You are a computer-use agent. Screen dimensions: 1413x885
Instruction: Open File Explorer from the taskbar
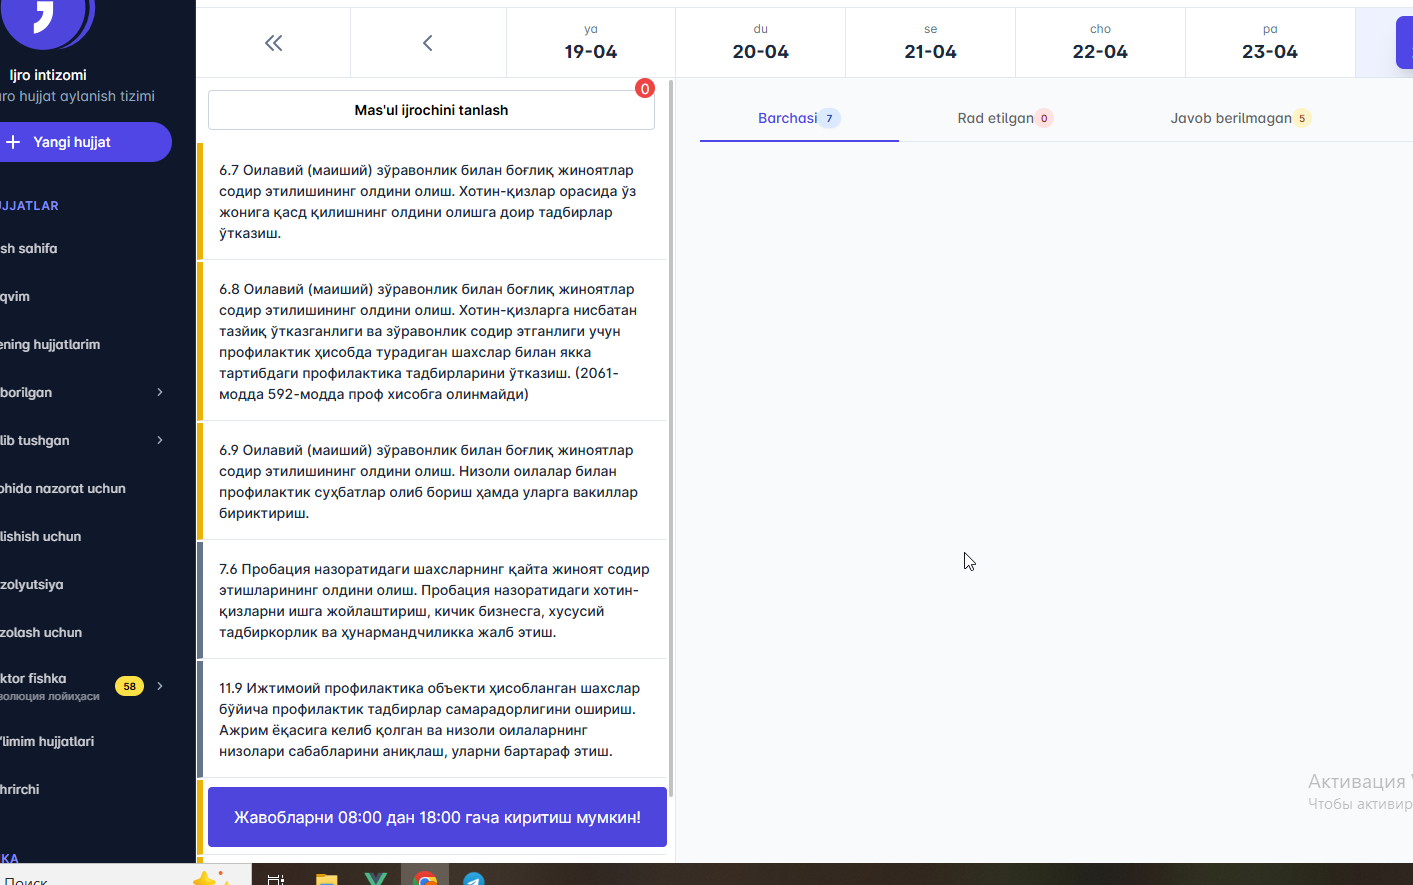(x=326, y=878)
